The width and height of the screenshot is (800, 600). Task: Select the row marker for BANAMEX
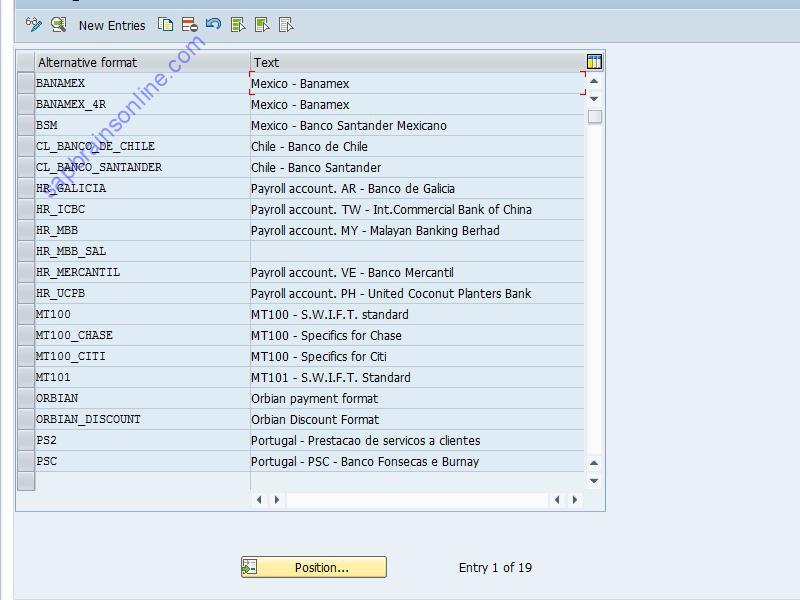tap(26, 83)
